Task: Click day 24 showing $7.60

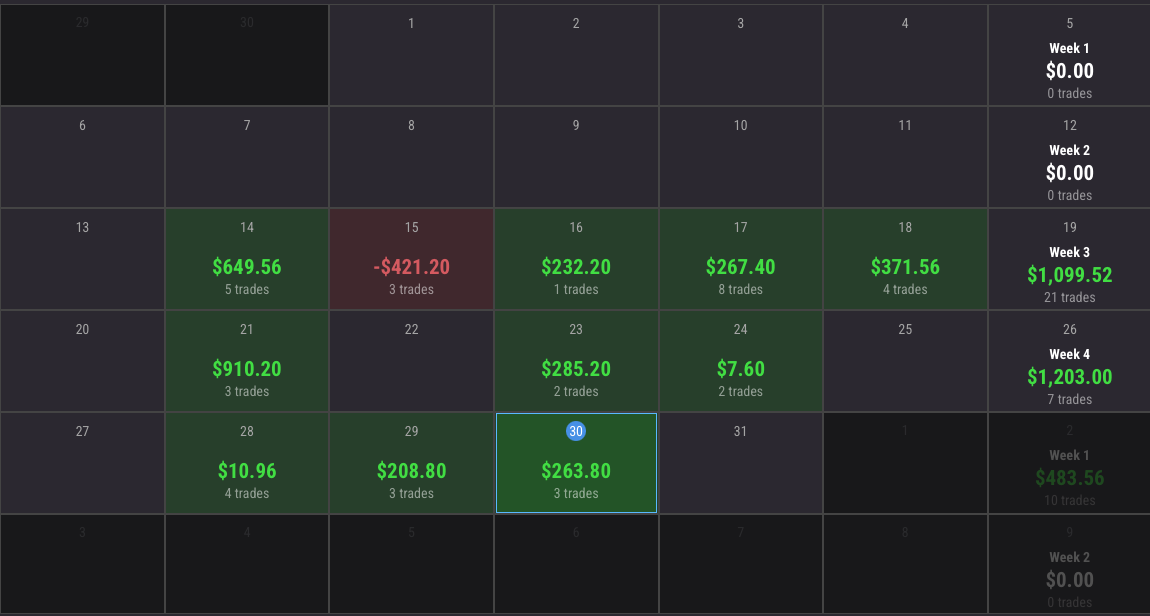Action: click(740, 362)
